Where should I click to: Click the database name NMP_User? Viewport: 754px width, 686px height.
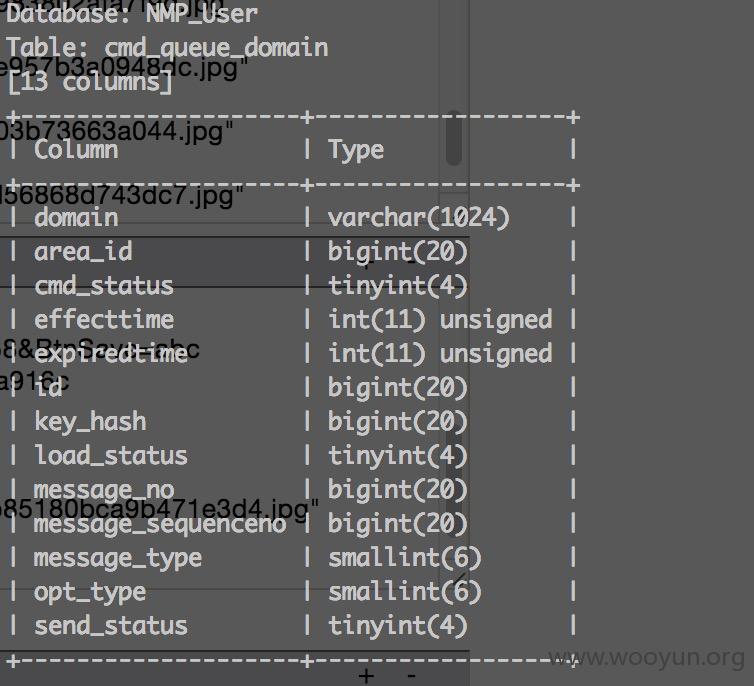click(x=201, y=14)
